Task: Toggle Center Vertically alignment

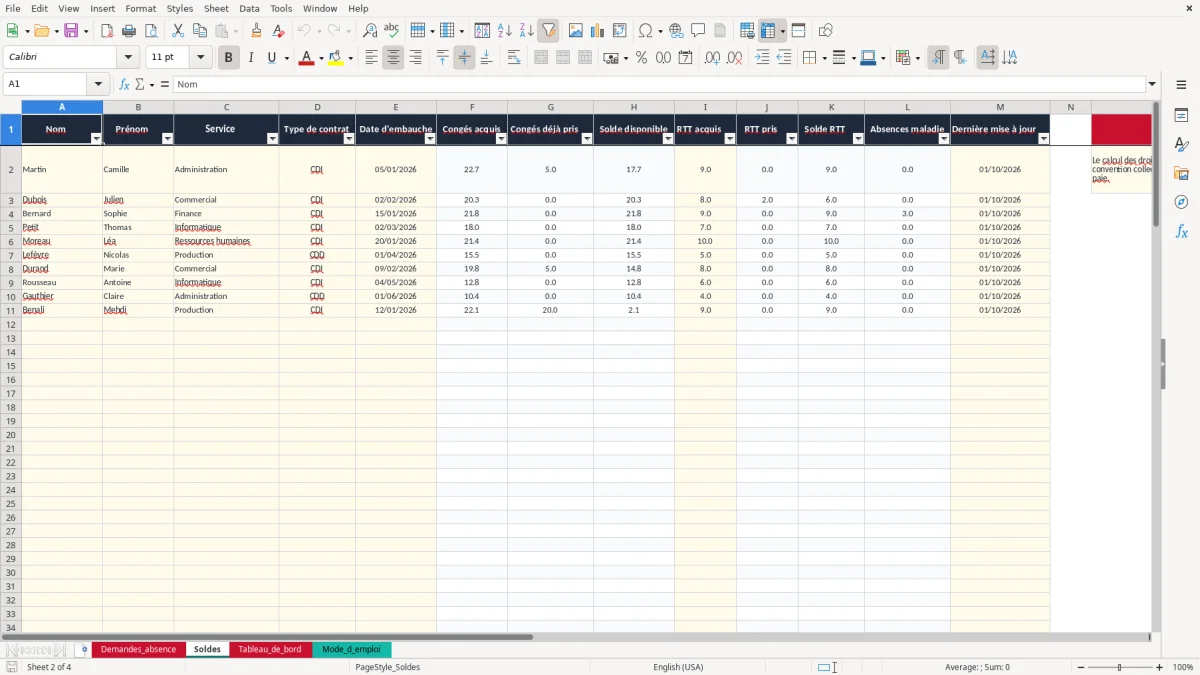Action: point(464,58)
